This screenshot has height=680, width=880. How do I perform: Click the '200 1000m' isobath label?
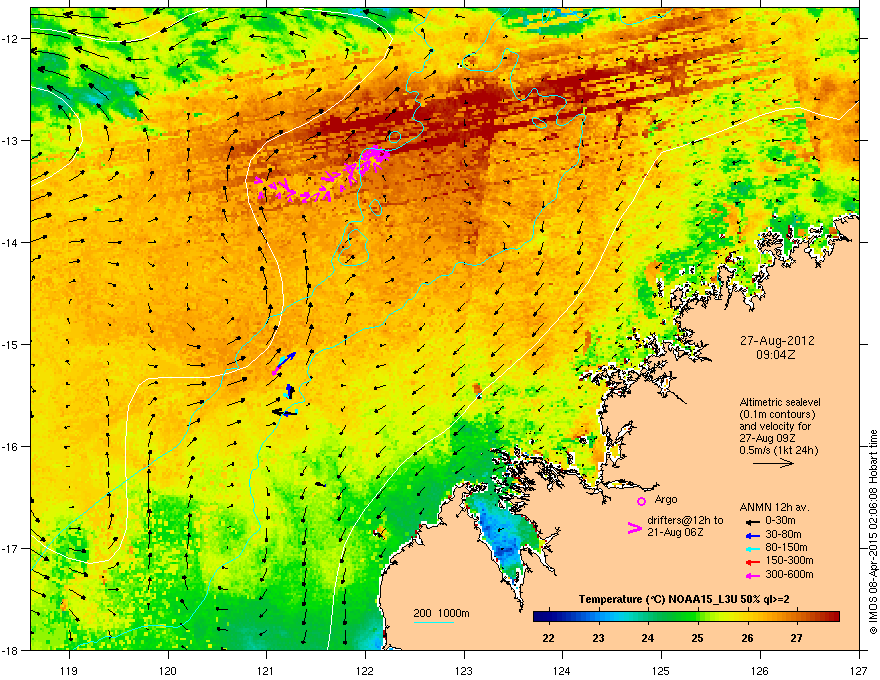[441, 613]
